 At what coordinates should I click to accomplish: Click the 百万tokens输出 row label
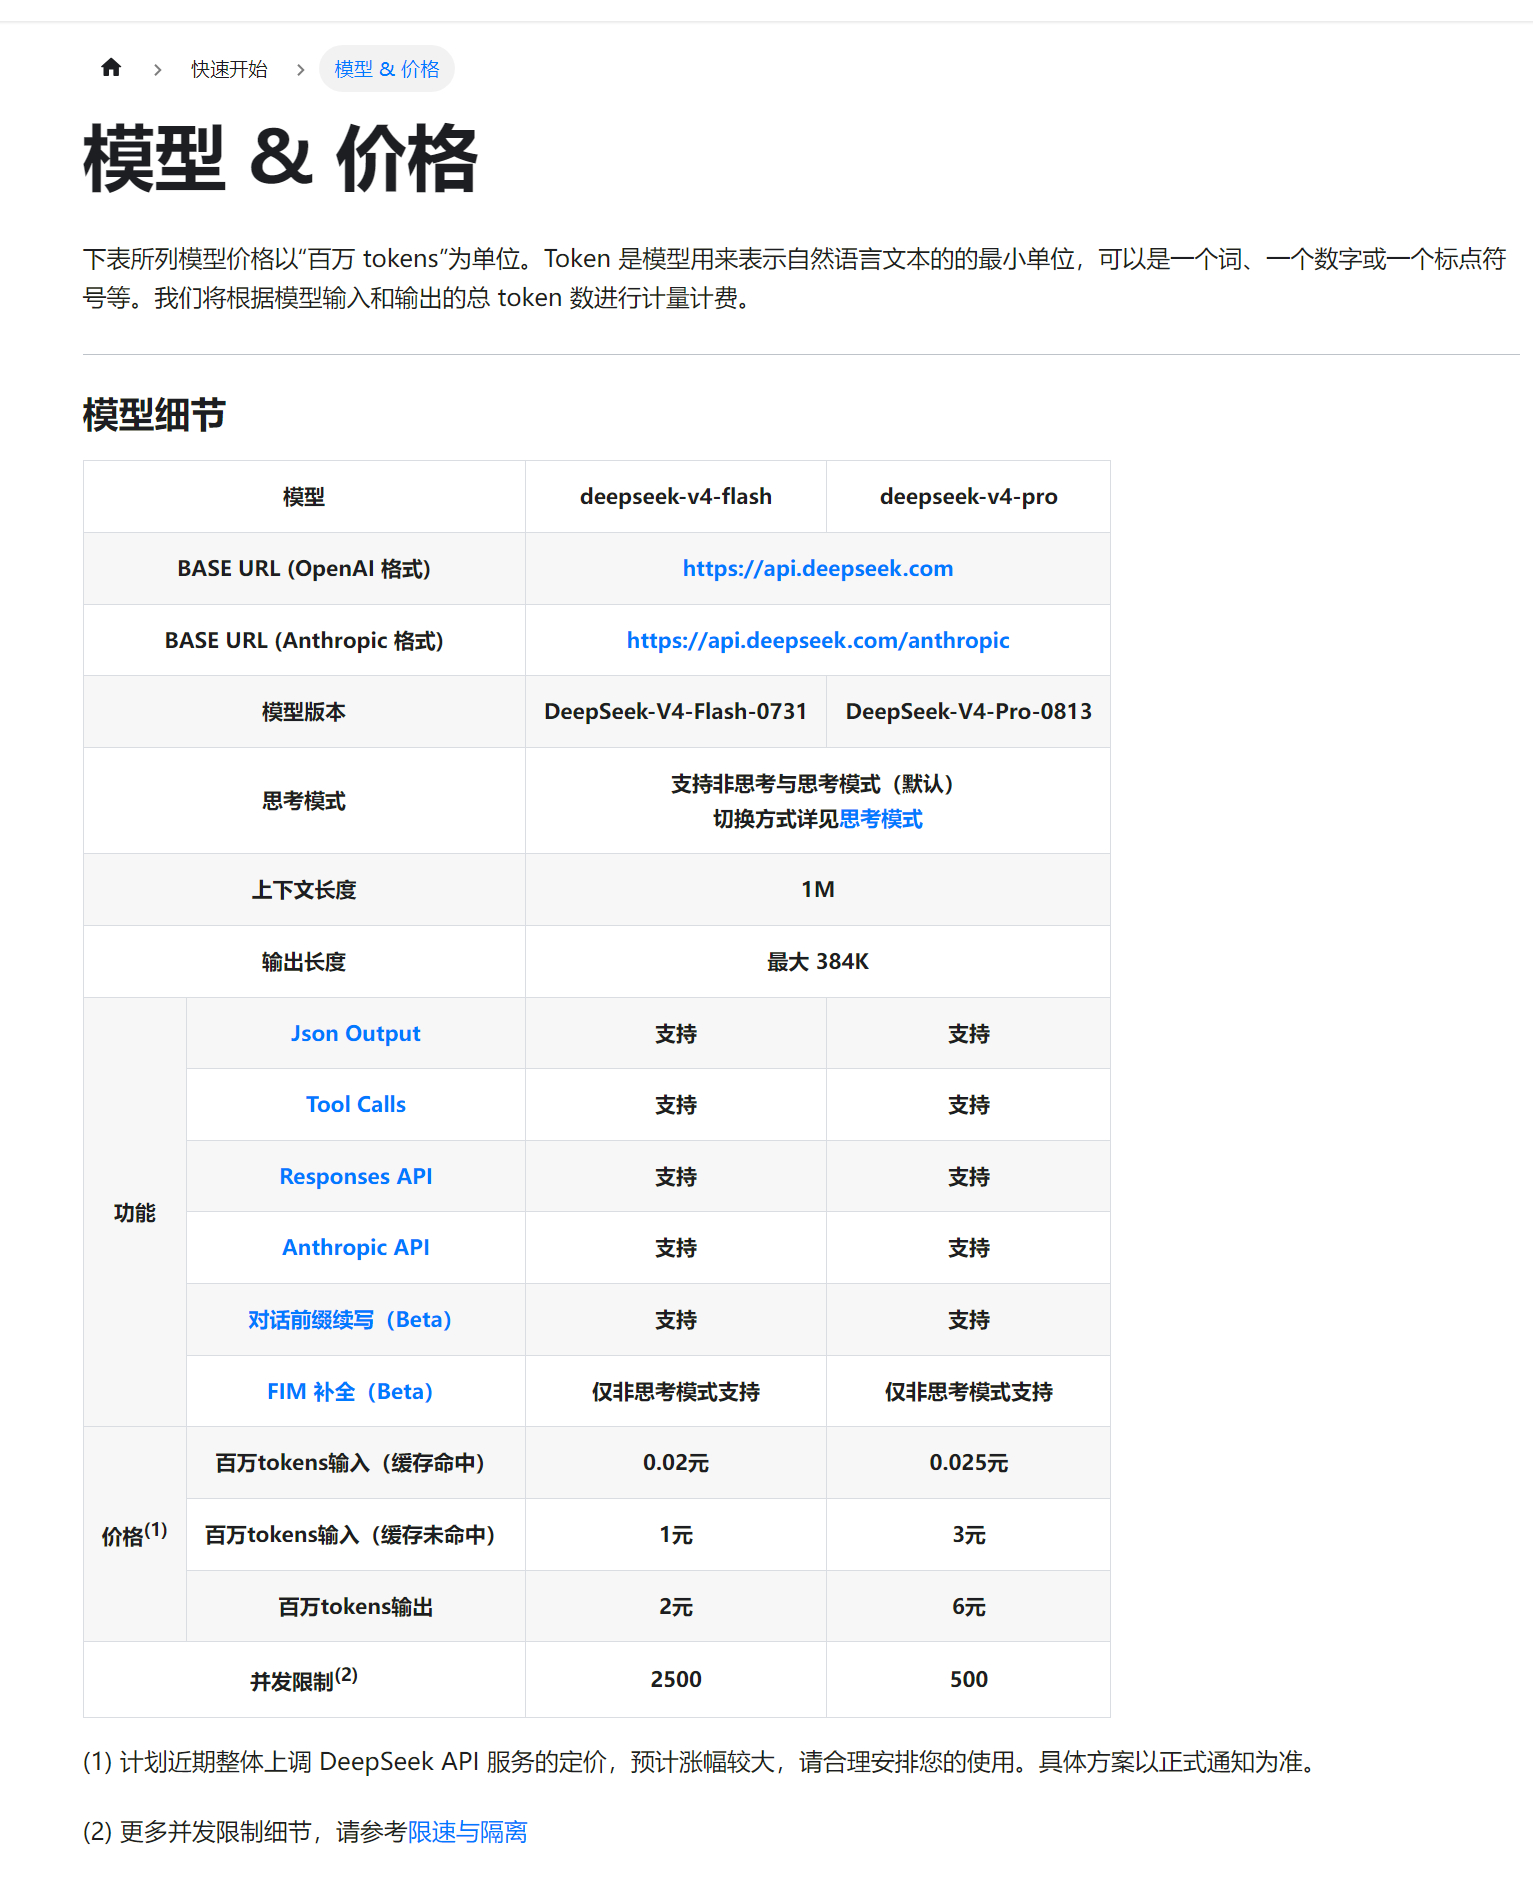pyautogui.click(x=356, y=1607)
